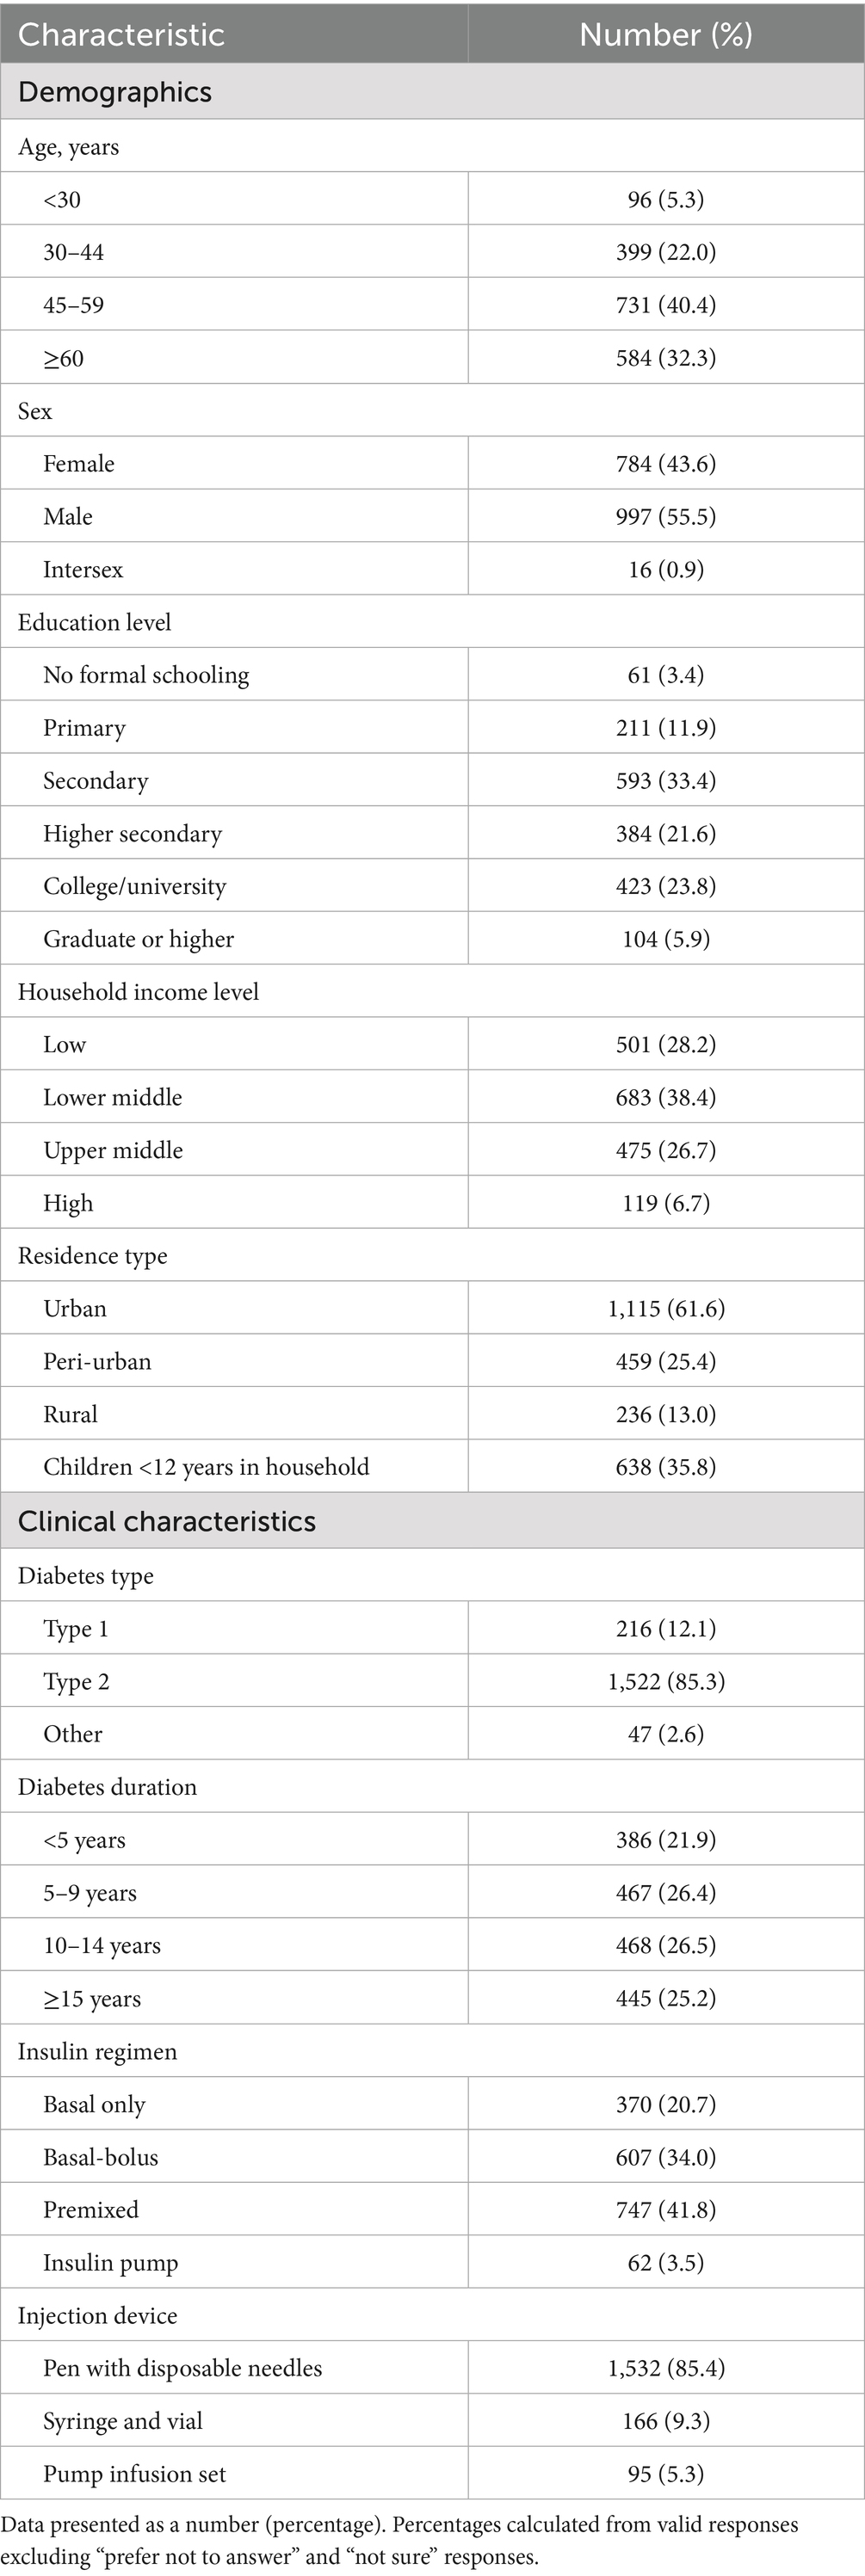
Task: Select the Basal-bolus regimen row
Action: (x=100, y=2157)
